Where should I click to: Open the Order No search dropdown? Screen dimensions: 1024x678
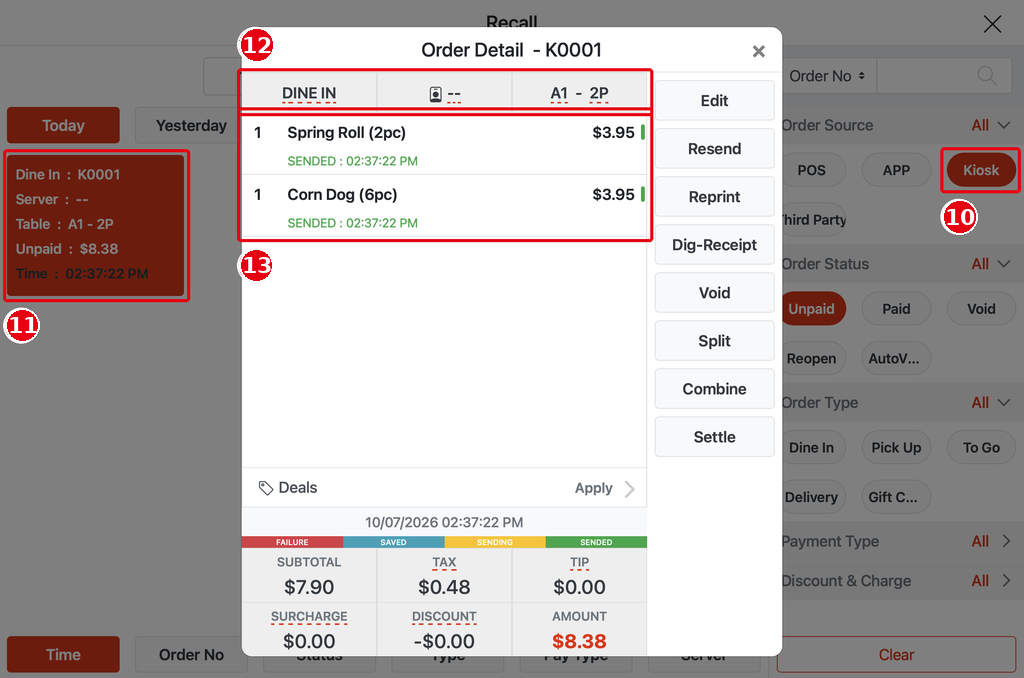coord(827,76)
